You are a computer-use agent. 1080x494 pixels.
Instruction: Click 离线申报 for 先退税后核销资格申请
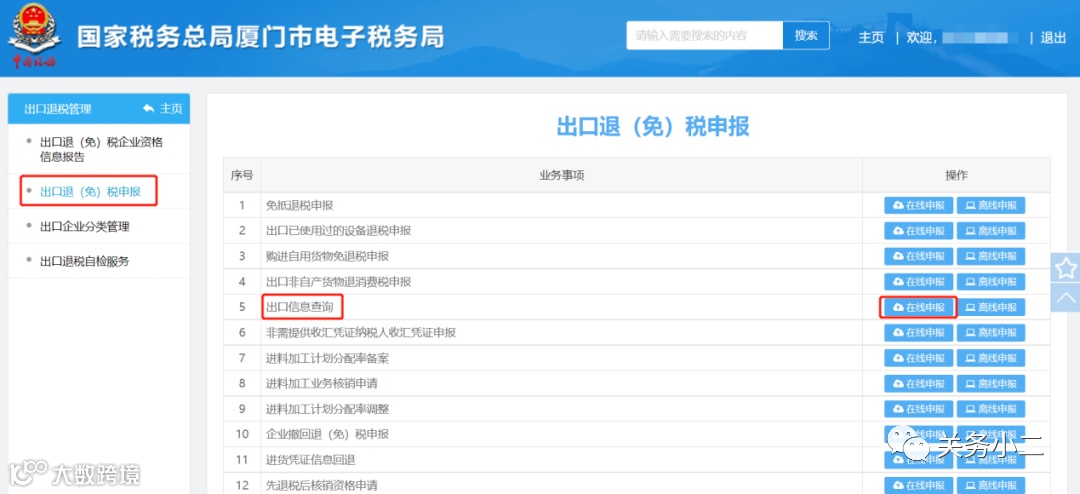[x=990, y=485]
